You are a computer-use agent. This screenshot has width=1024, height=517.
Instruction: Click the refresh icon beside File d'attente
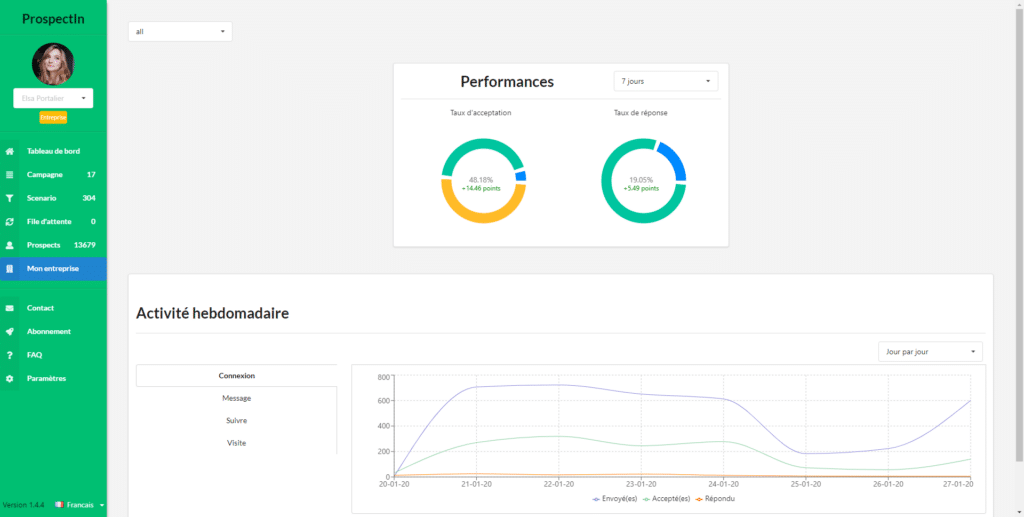(x=9, y=222)
